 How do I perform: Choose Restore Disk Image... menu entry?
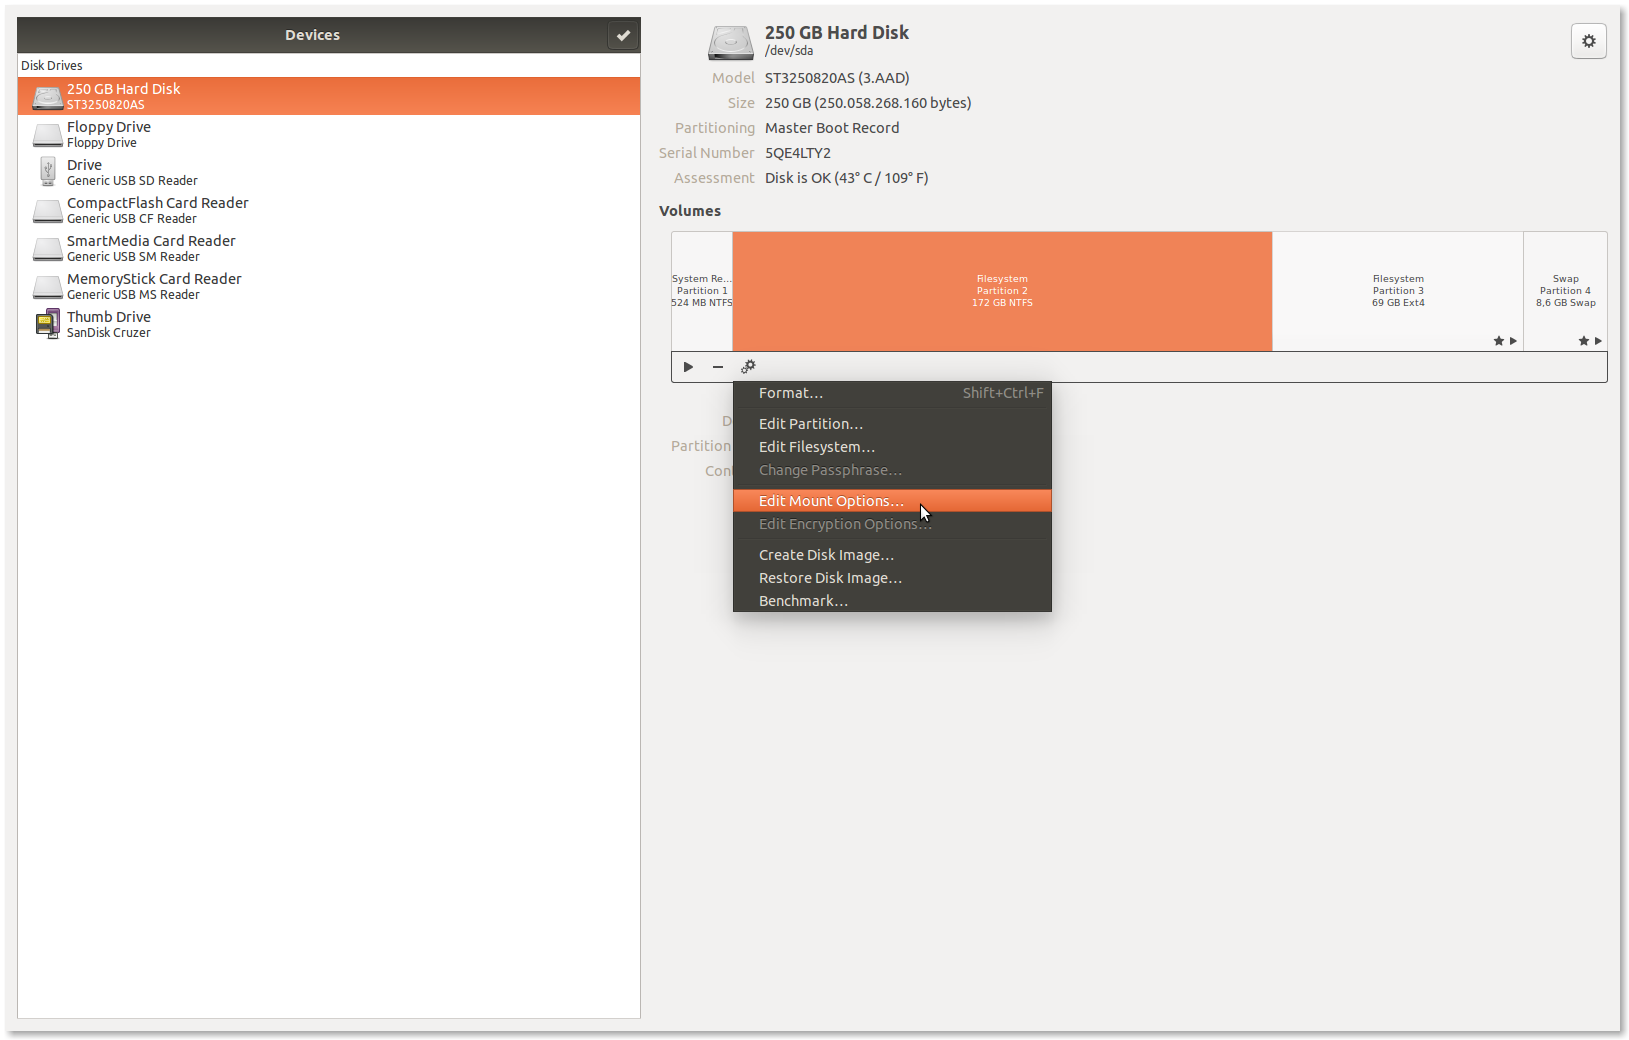click(x=892, y=578)
